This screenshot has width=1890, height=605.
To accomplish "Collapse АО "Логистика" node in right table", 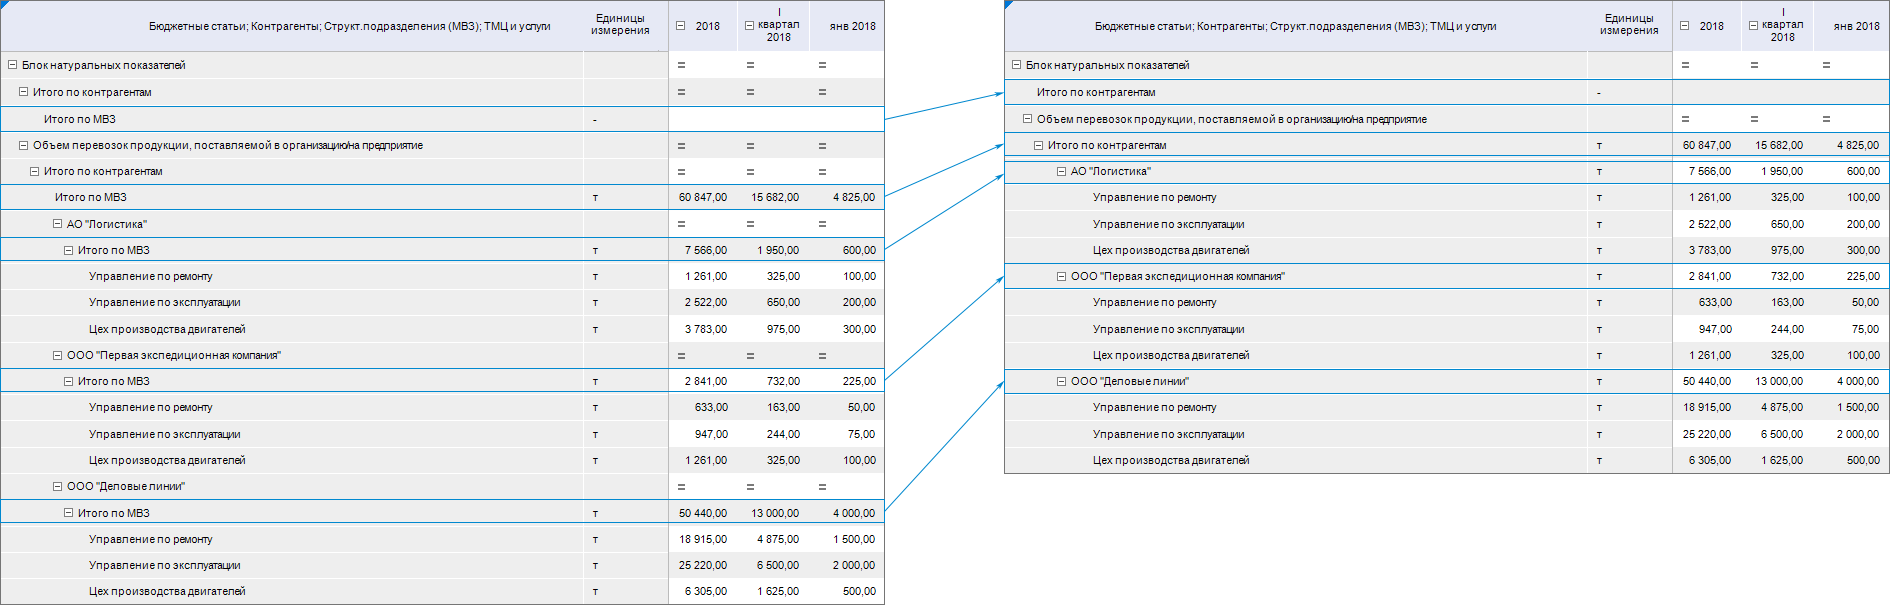I will coord(1062,171).
